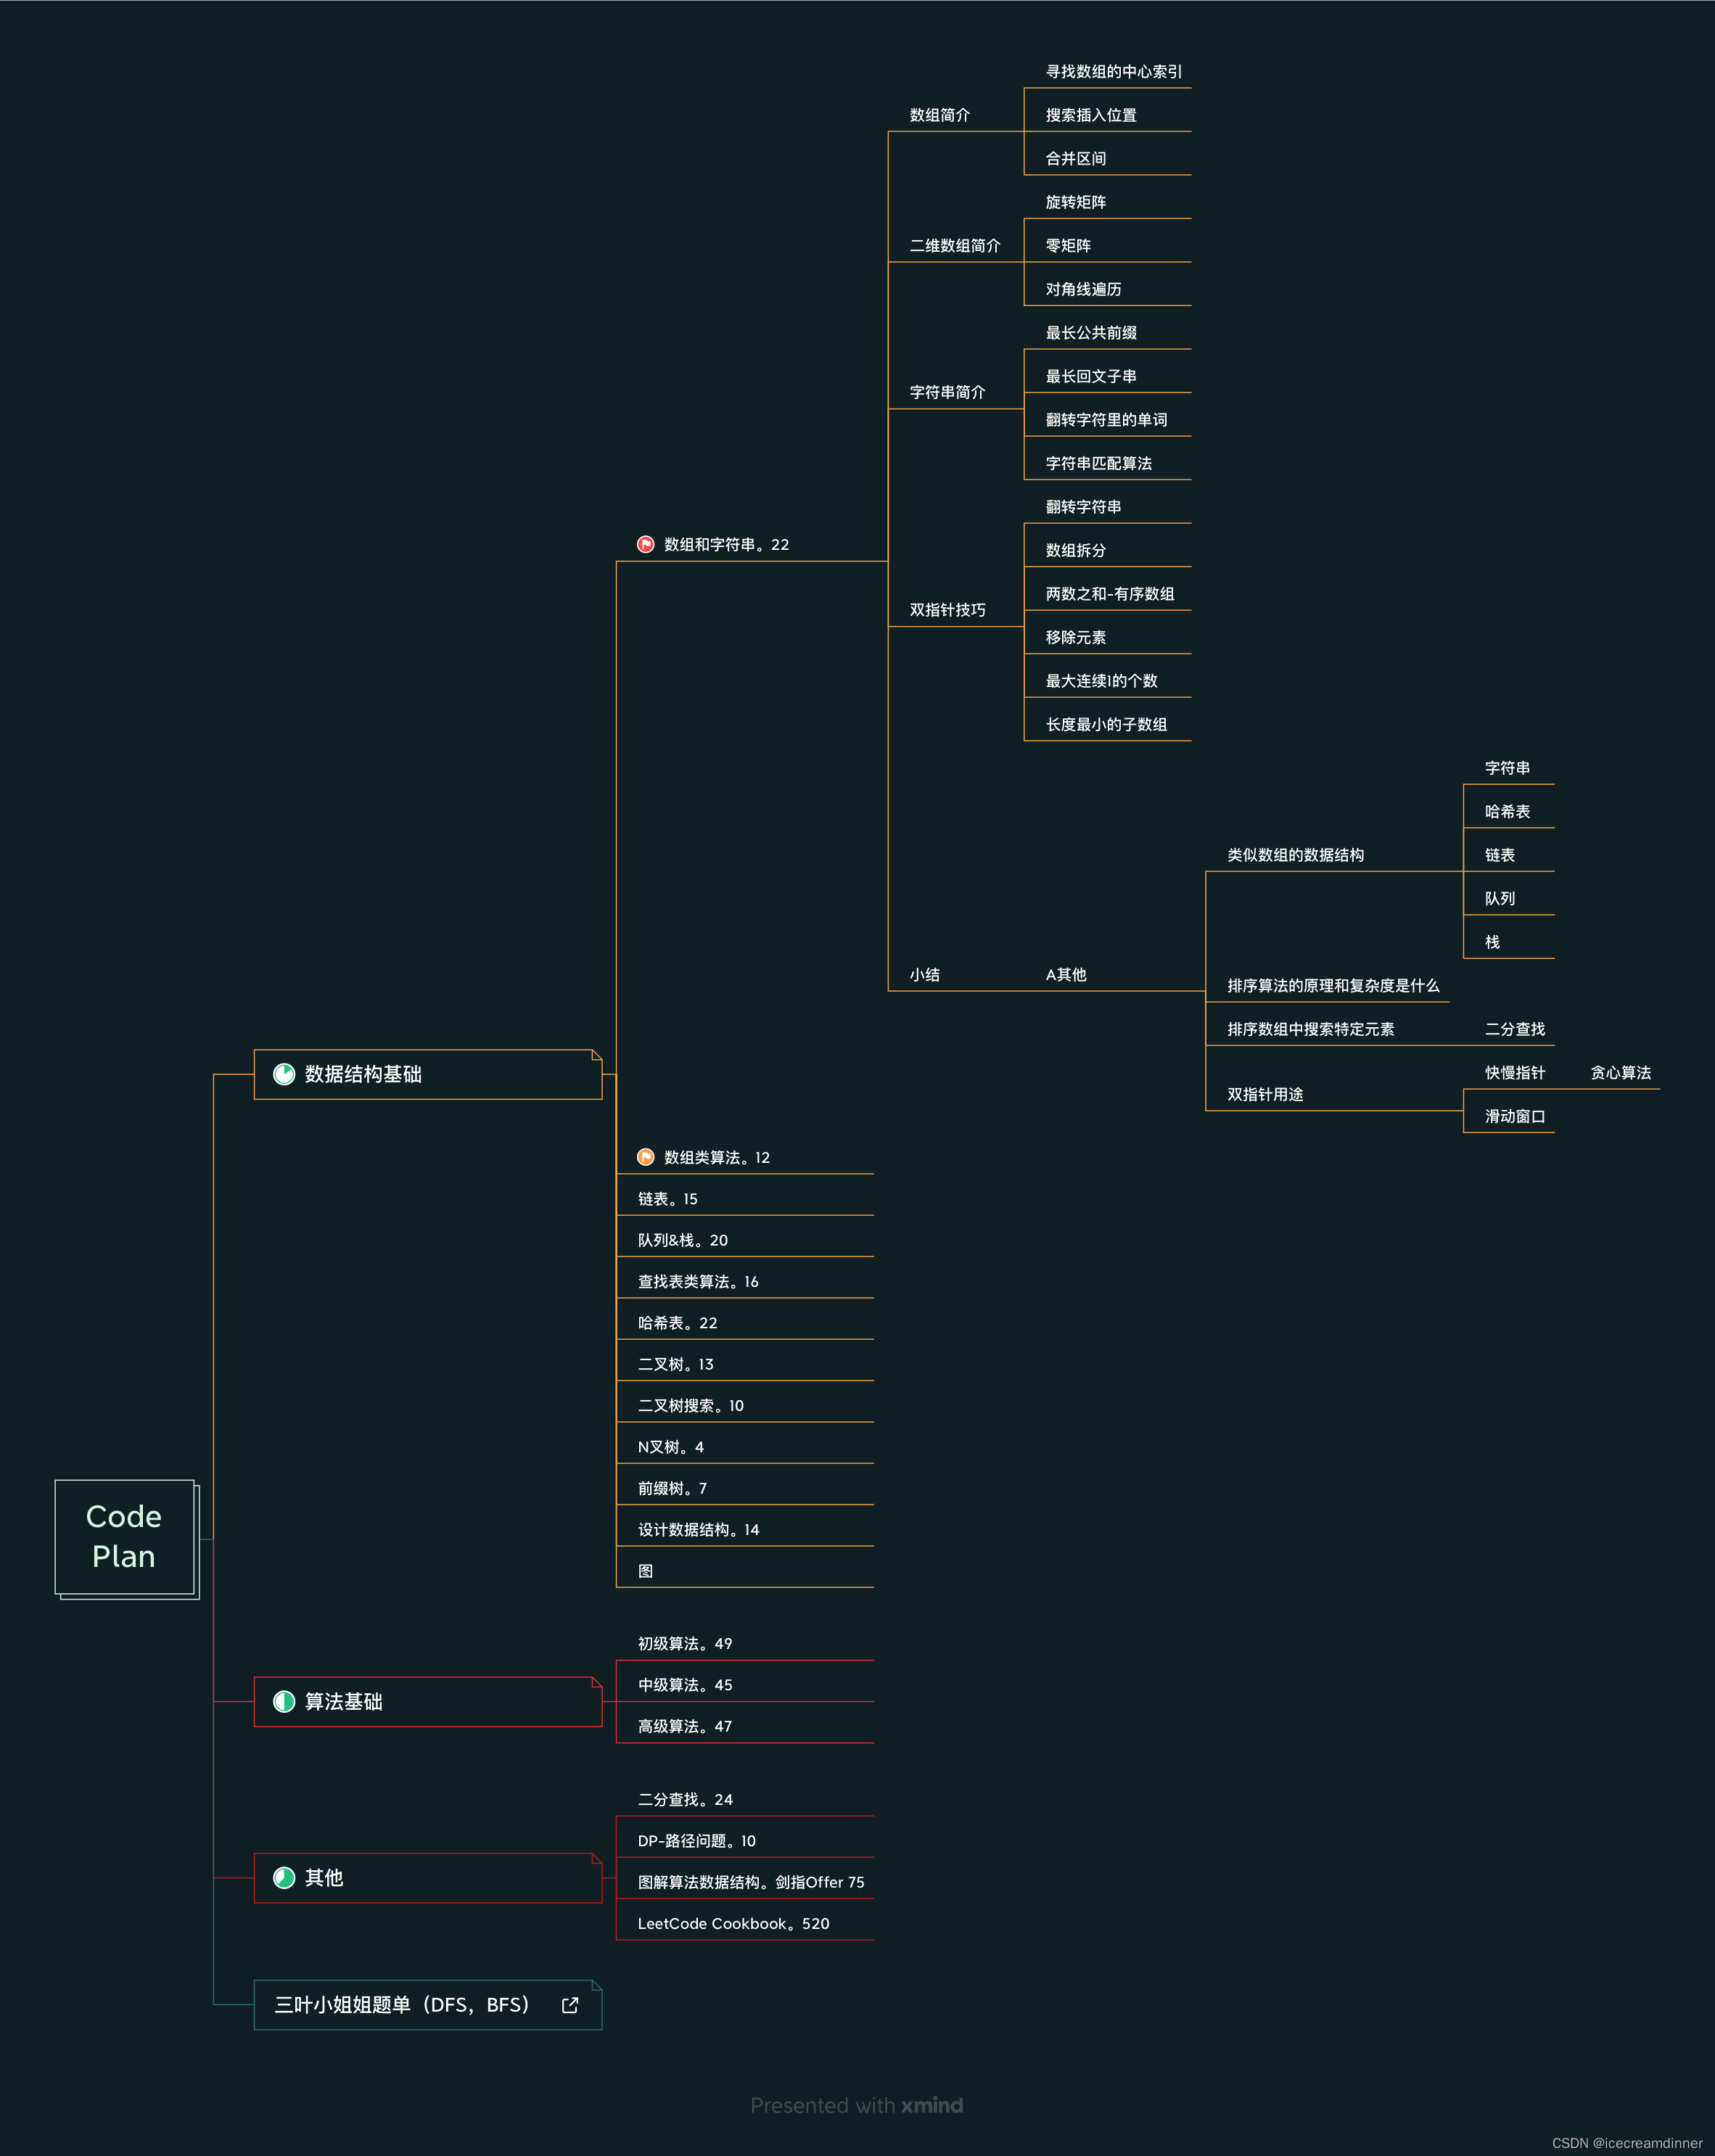The width and height of the screenshot is (1715, 2156).
Task: Click 长度最小的子数组 leaf
Action: pos(1106,724)
